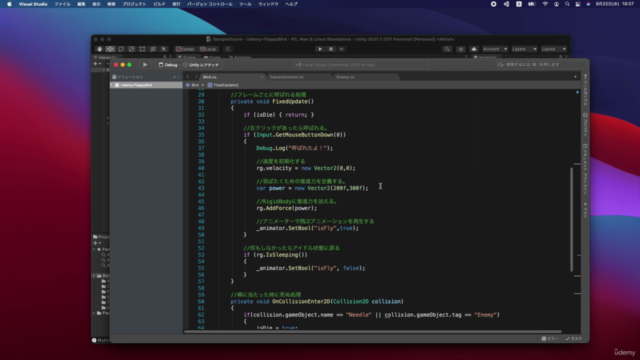Open the ヘルプ menu
Image resolution: width=640 pixels, height=360 pixels.
pos(291,4)
